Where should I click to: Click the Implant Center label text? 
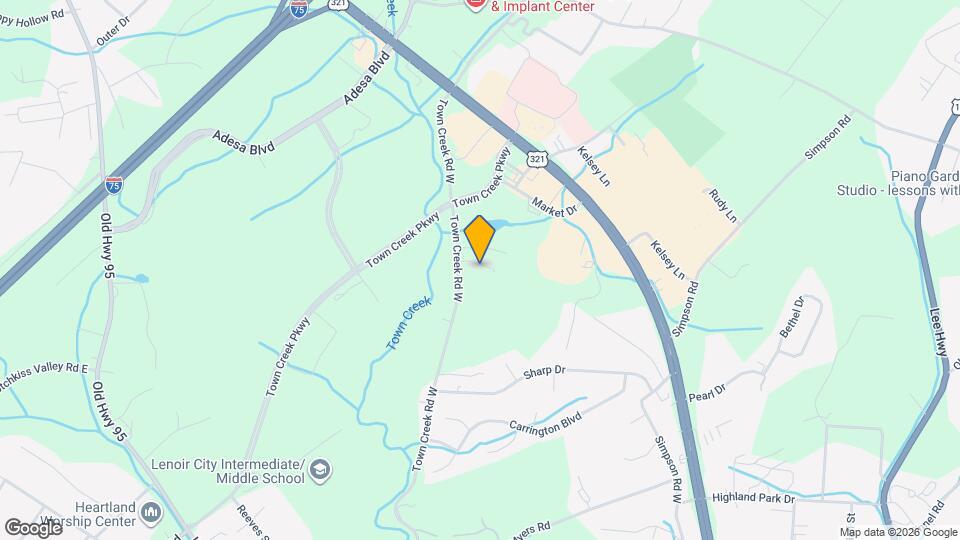pos(542,6)
